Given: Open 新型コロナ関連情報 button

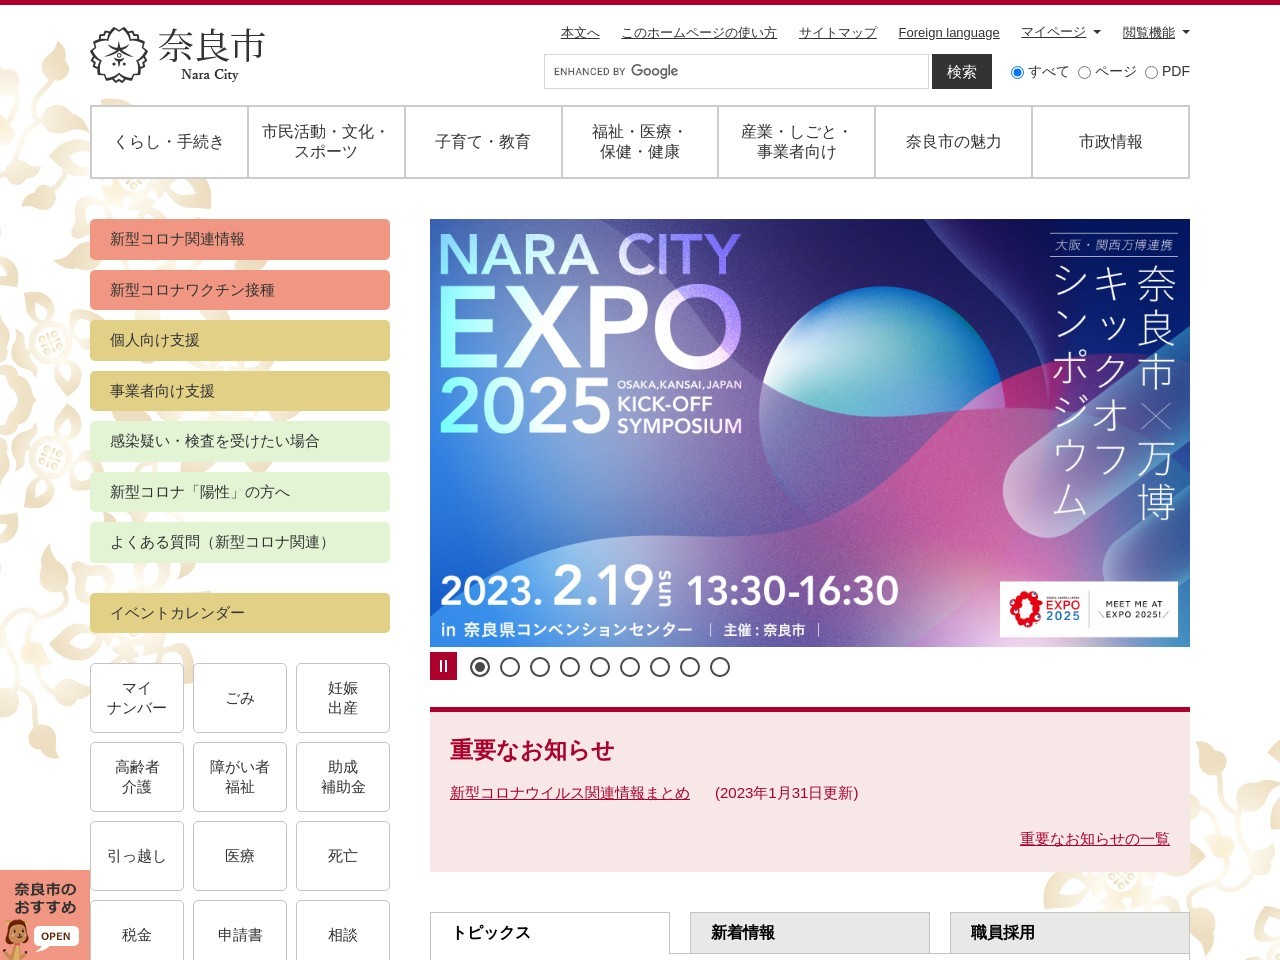Looking at the screenshot, I should pos(240,239).
